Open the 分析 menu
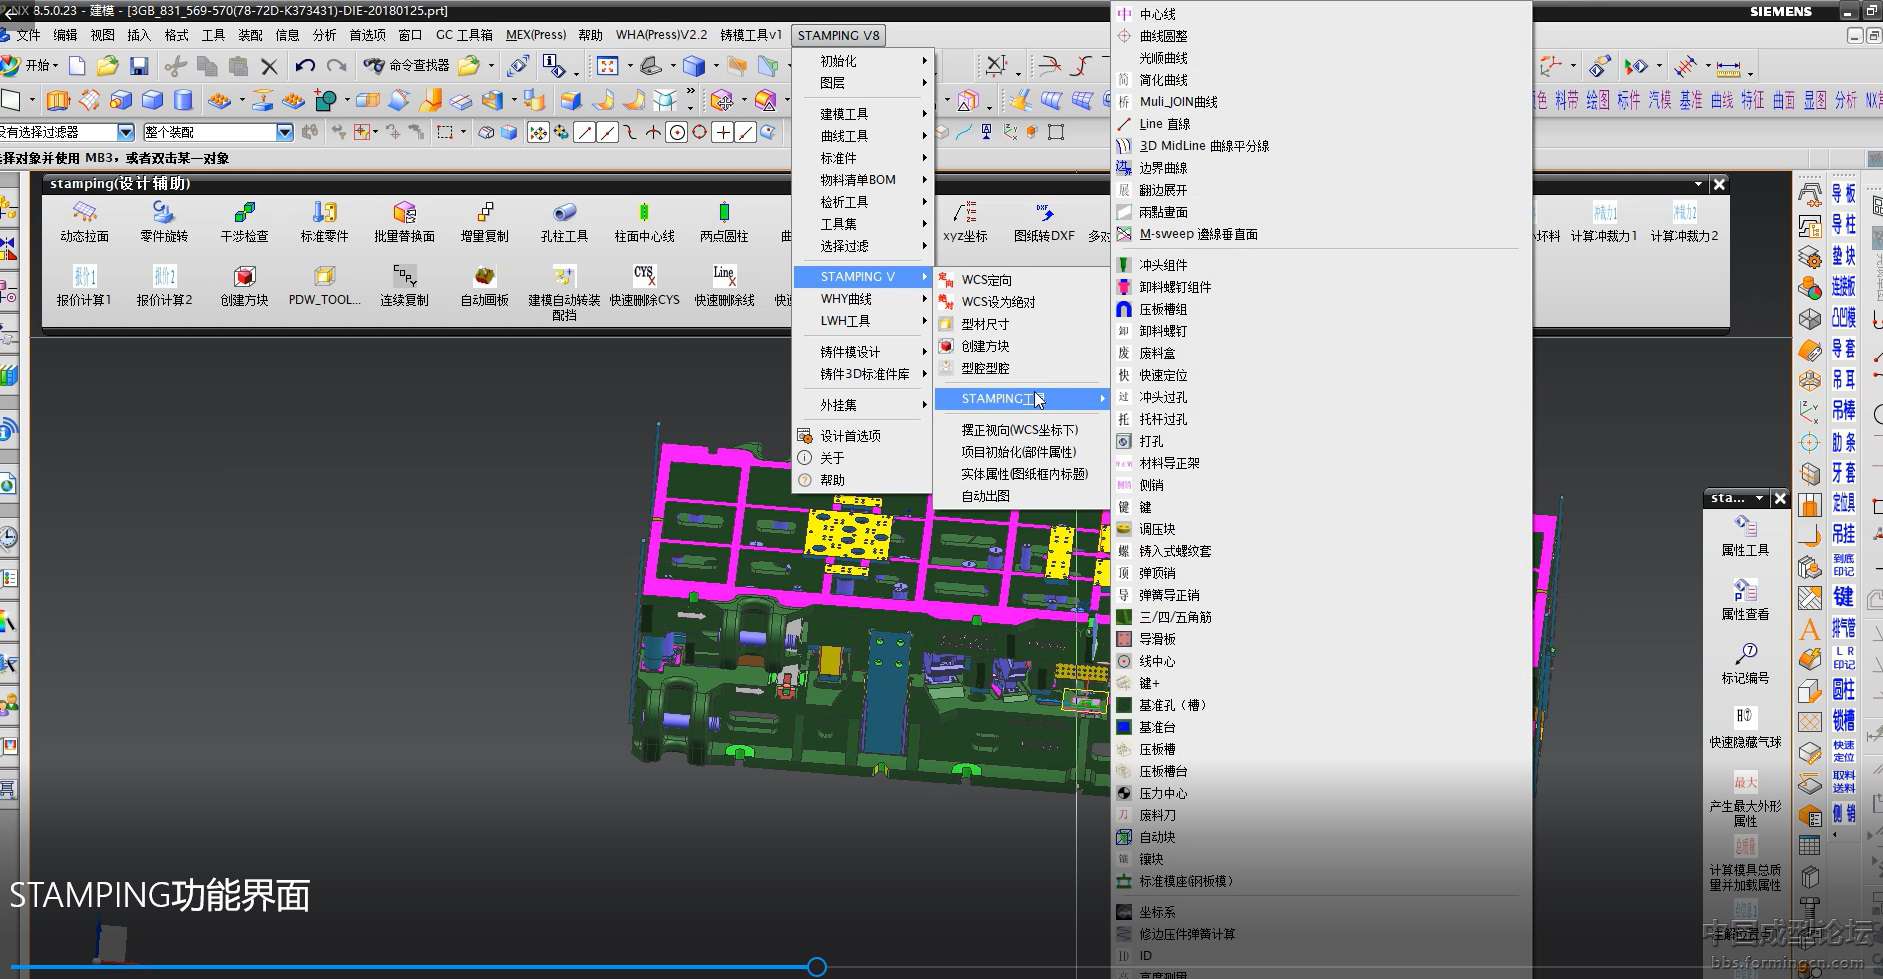 (324, 35)
